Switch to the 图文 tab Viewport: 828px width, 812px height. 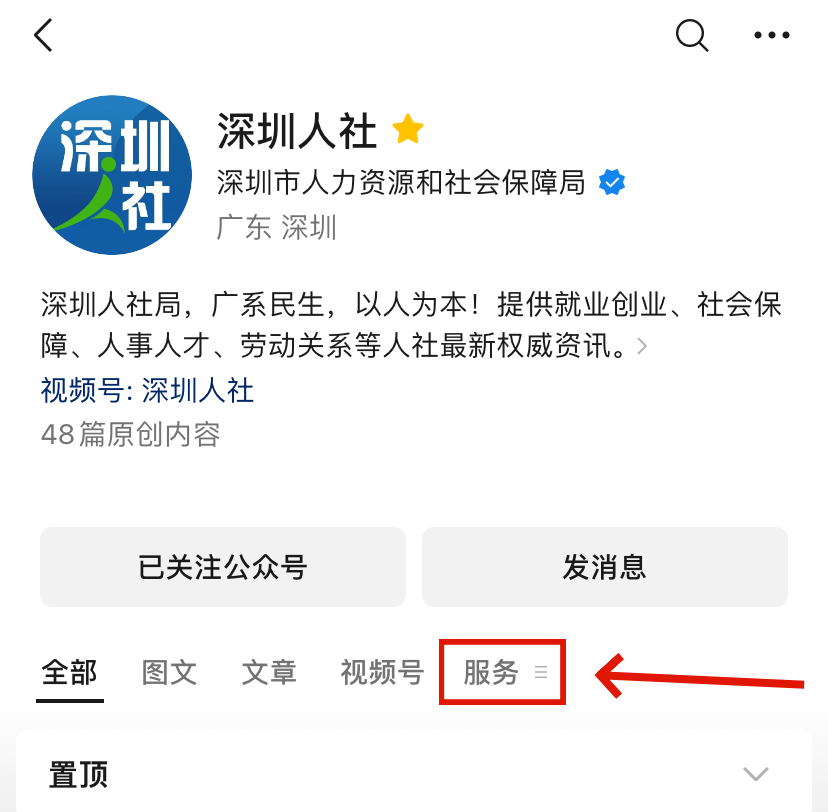[x=169, y=672]
